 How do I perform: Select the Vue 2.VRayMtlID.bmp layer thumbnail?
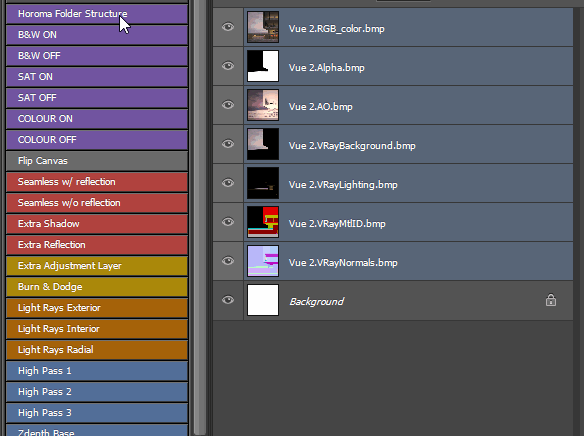(263, 222)
